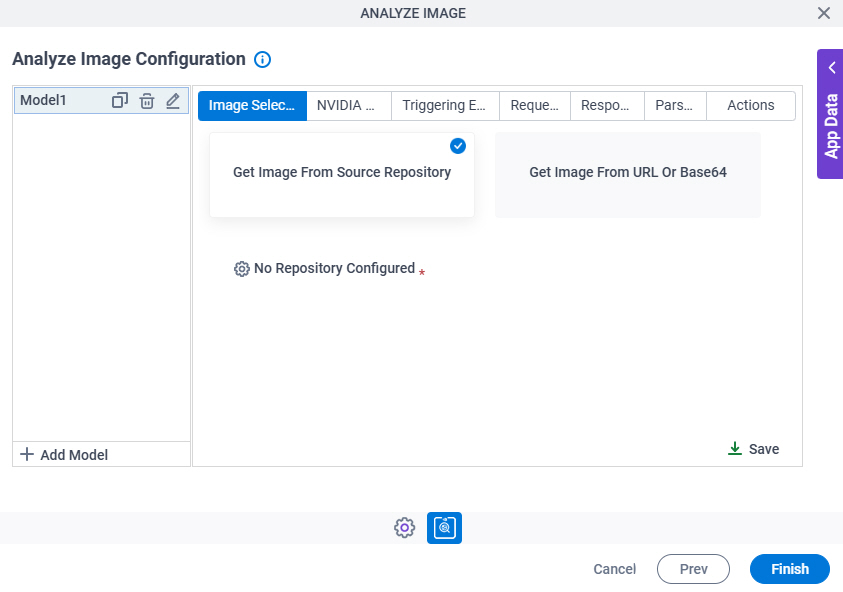Select the analyze image step icon
This screenshot has height=592, width=843.
coord(444,528)
